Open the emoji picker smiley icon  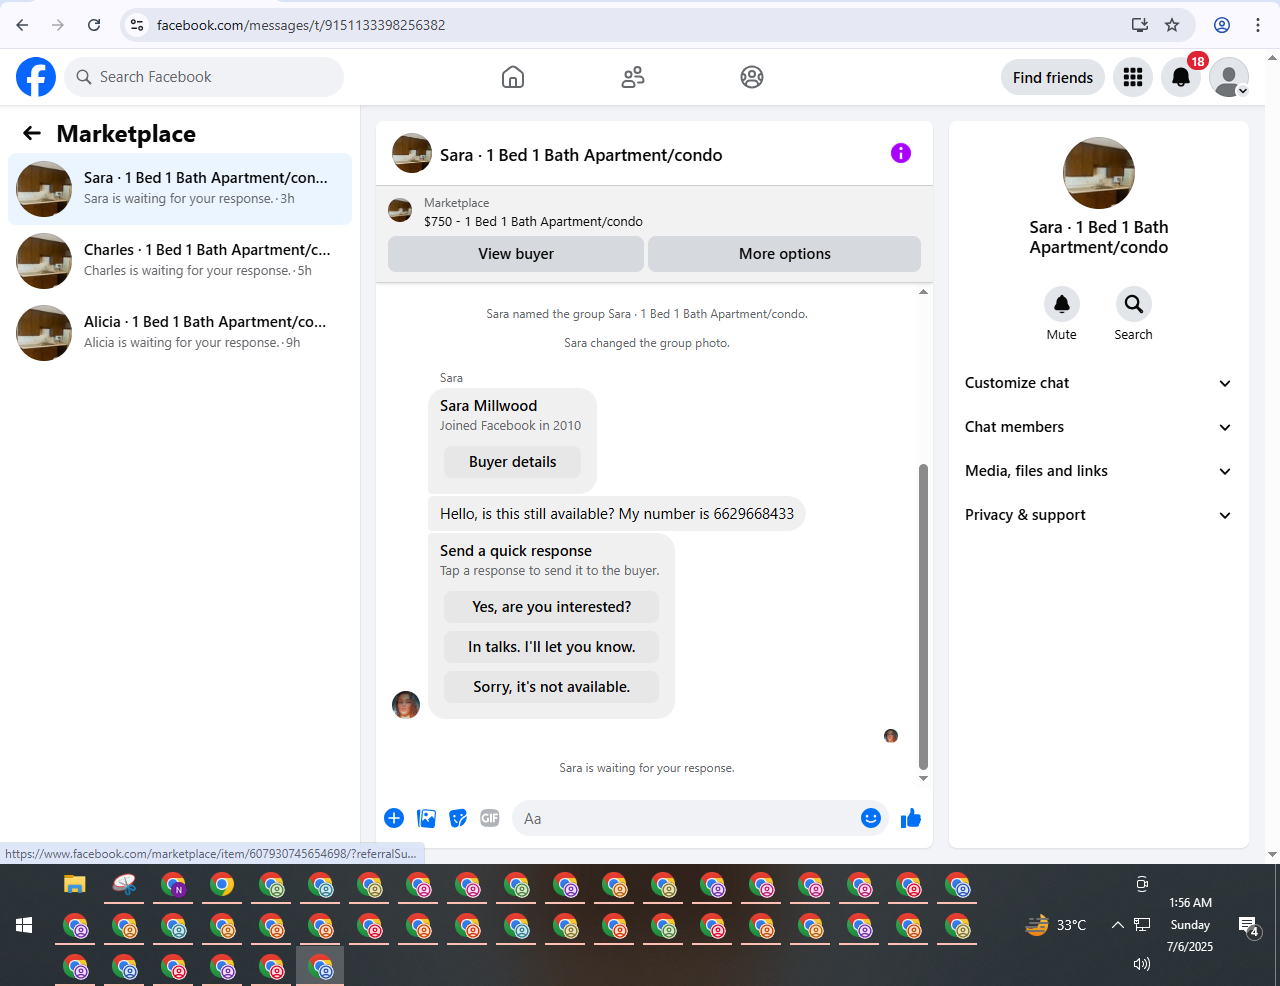click(x=871, y=818)
